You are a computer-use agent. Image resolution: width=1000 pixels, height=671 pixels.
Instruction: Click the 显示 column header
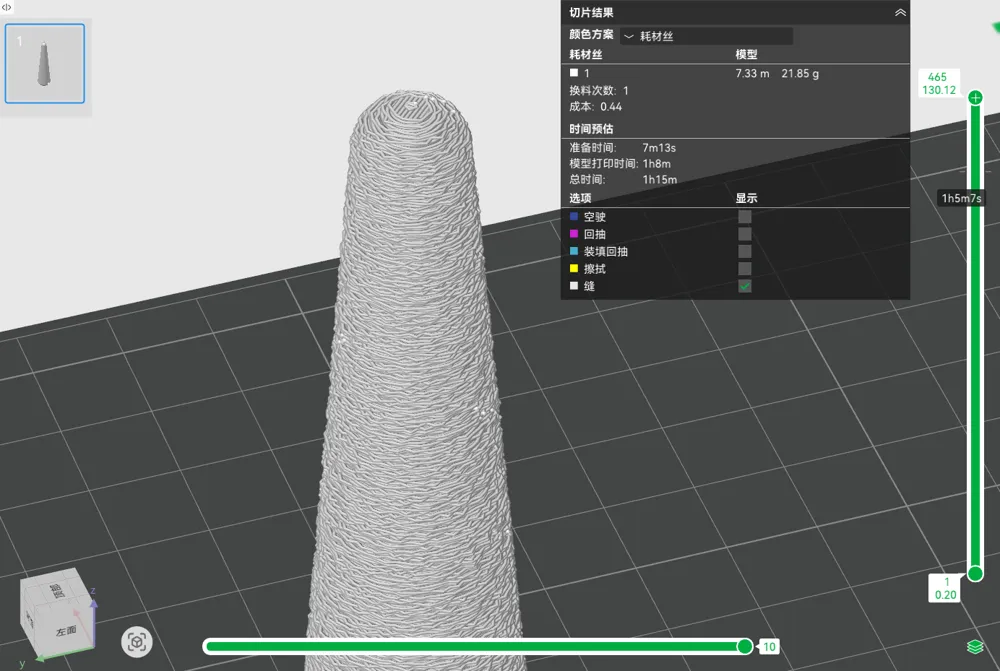pyautogui.click(x=746, y=198)
